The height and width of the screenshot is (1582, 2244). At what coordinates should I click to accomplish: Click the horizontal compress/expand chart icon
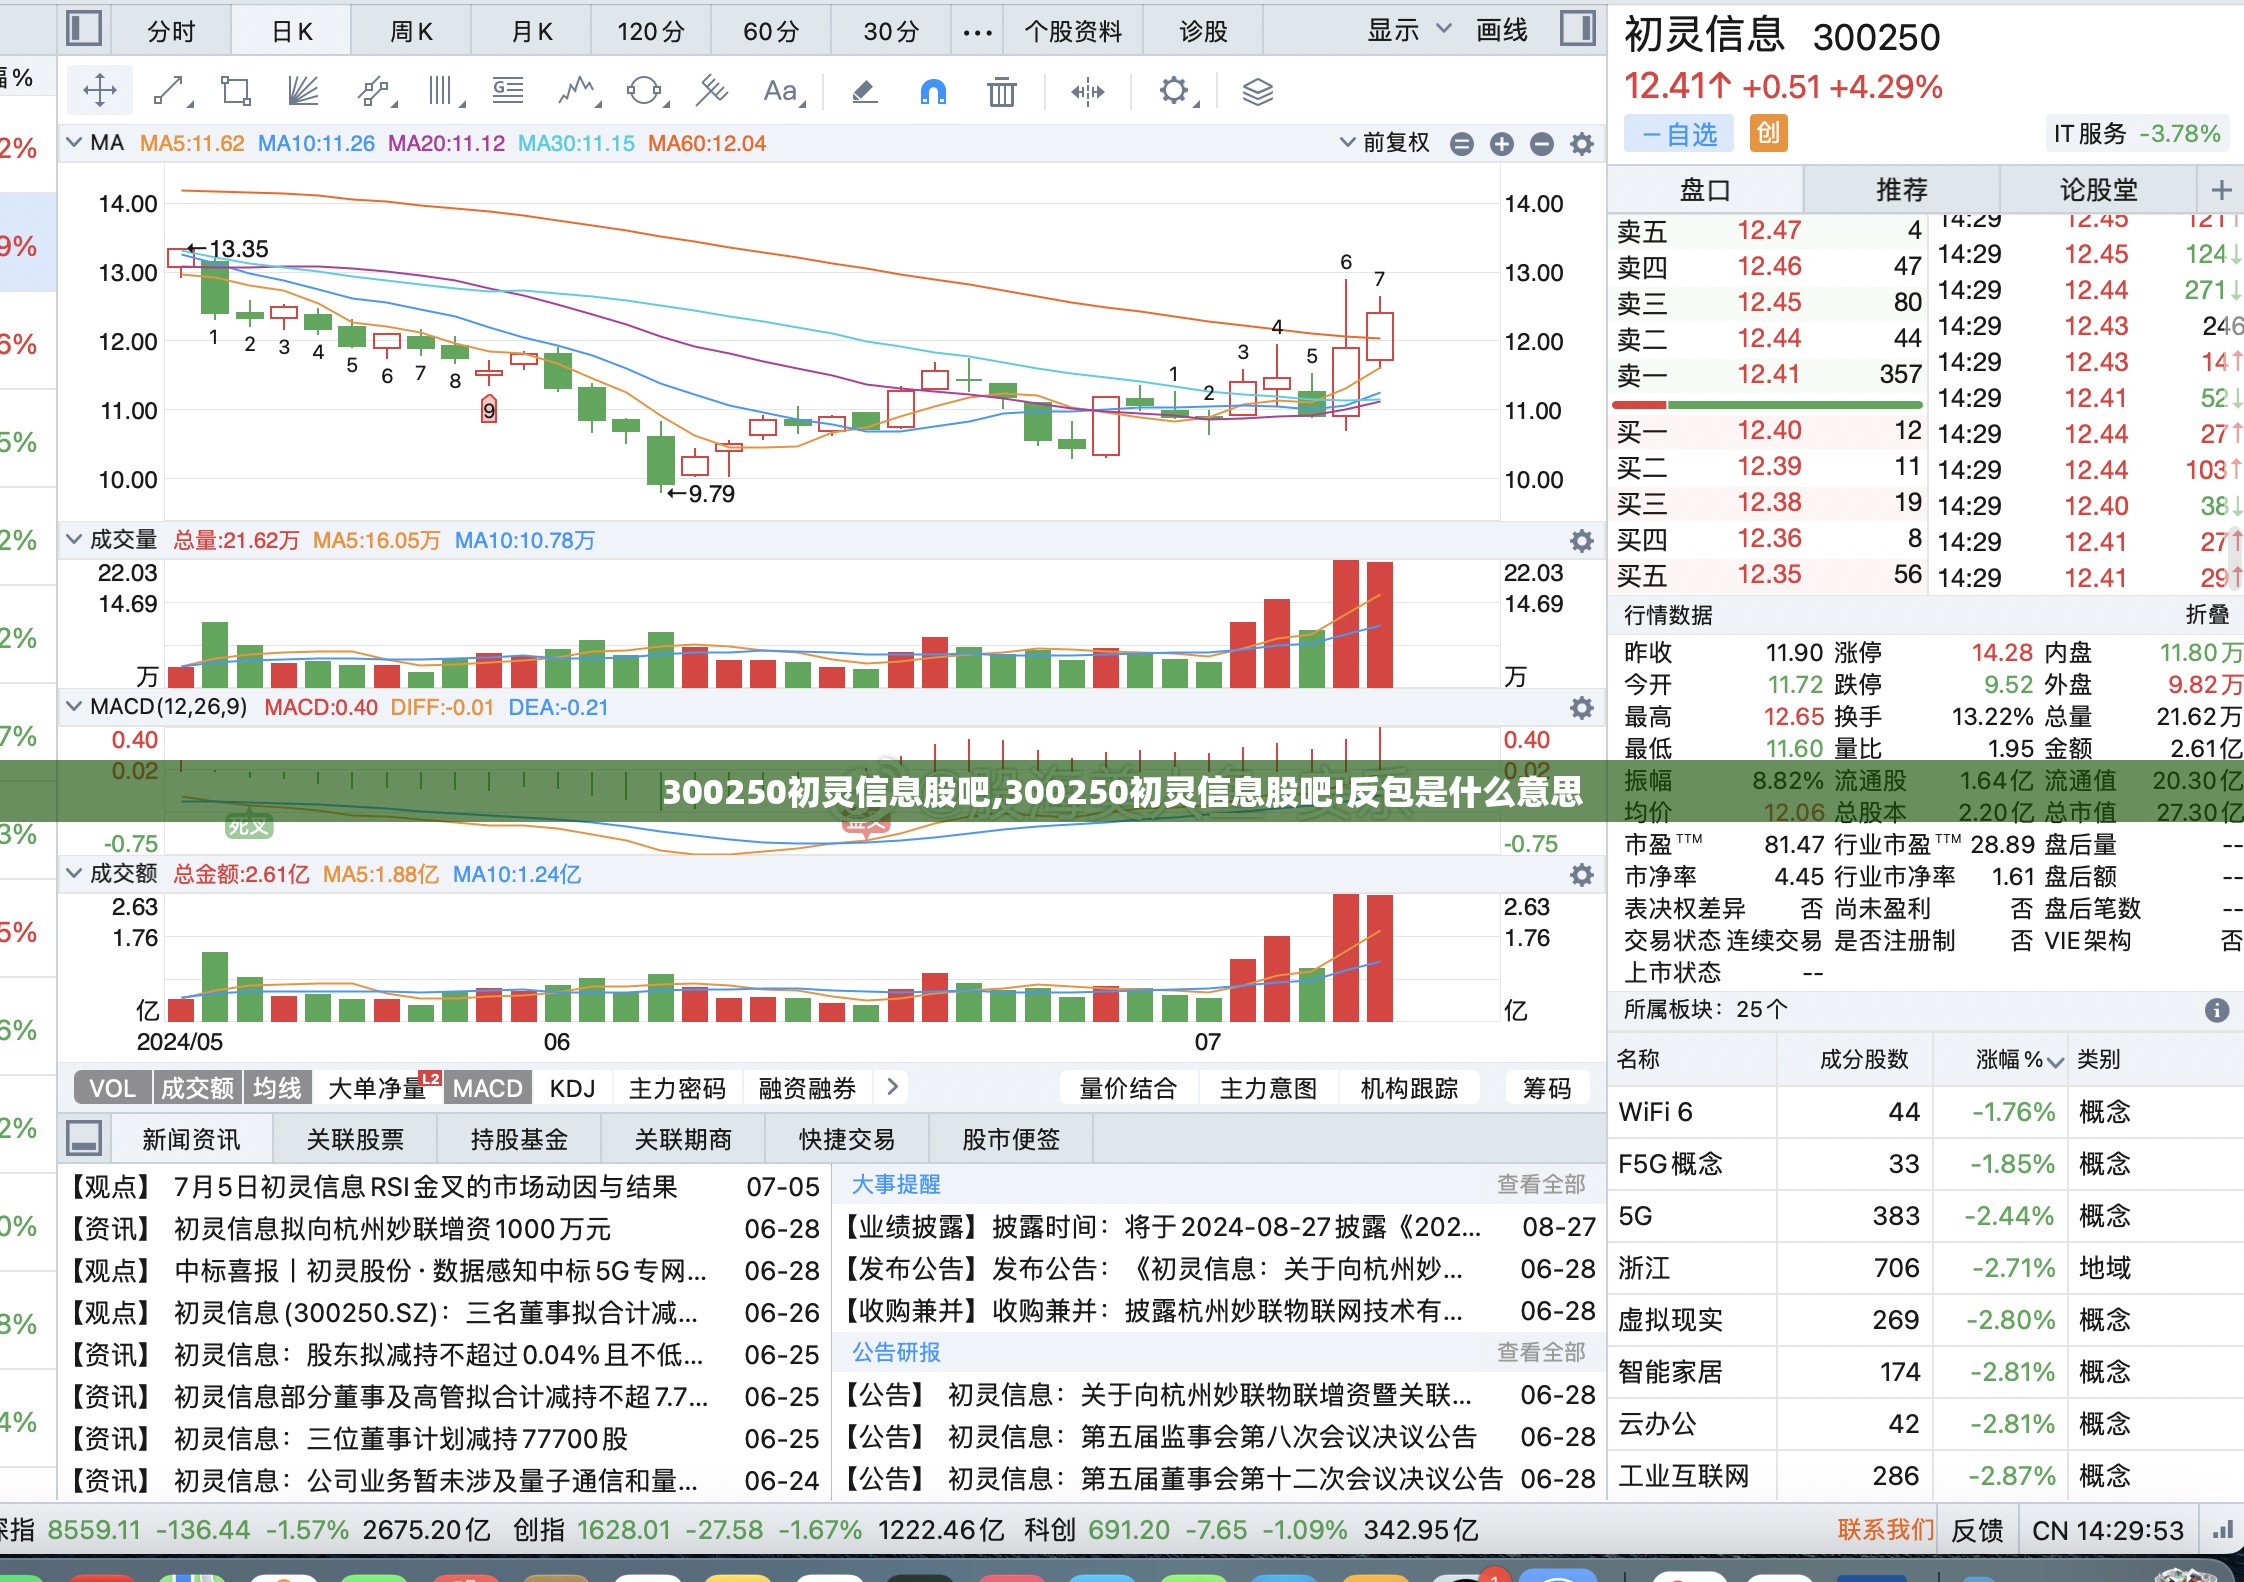click(1088, 92)
